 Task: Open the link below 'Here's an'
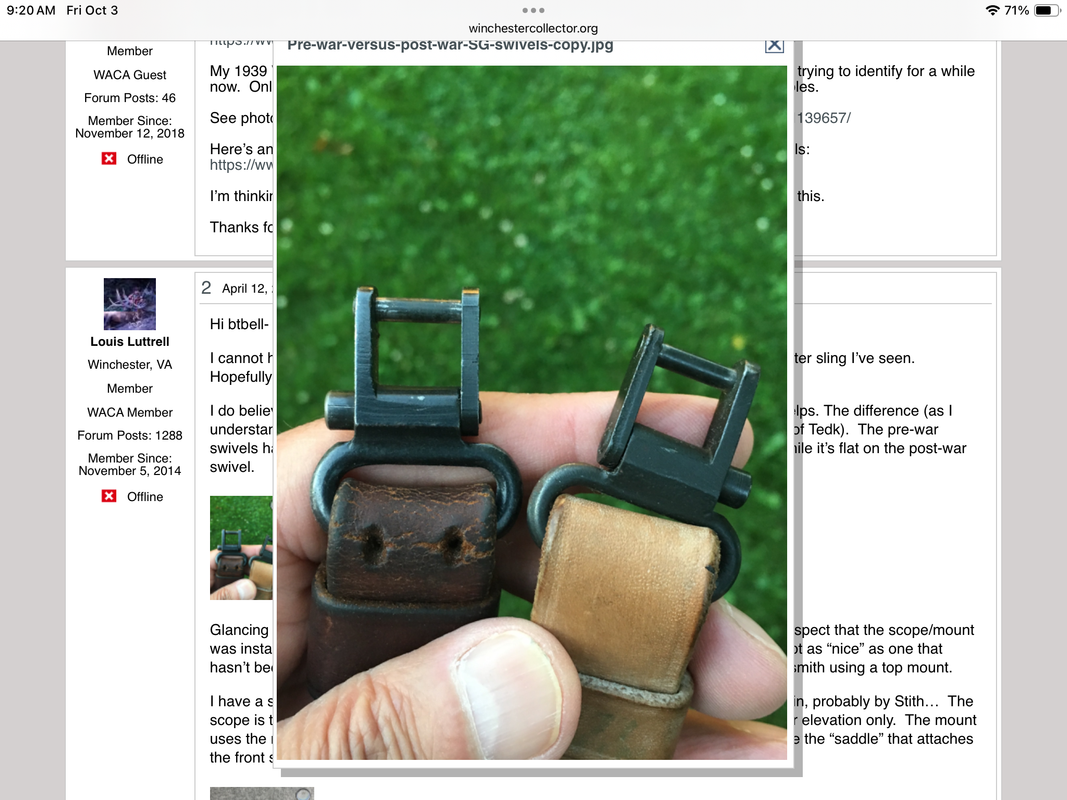[241, 165]
